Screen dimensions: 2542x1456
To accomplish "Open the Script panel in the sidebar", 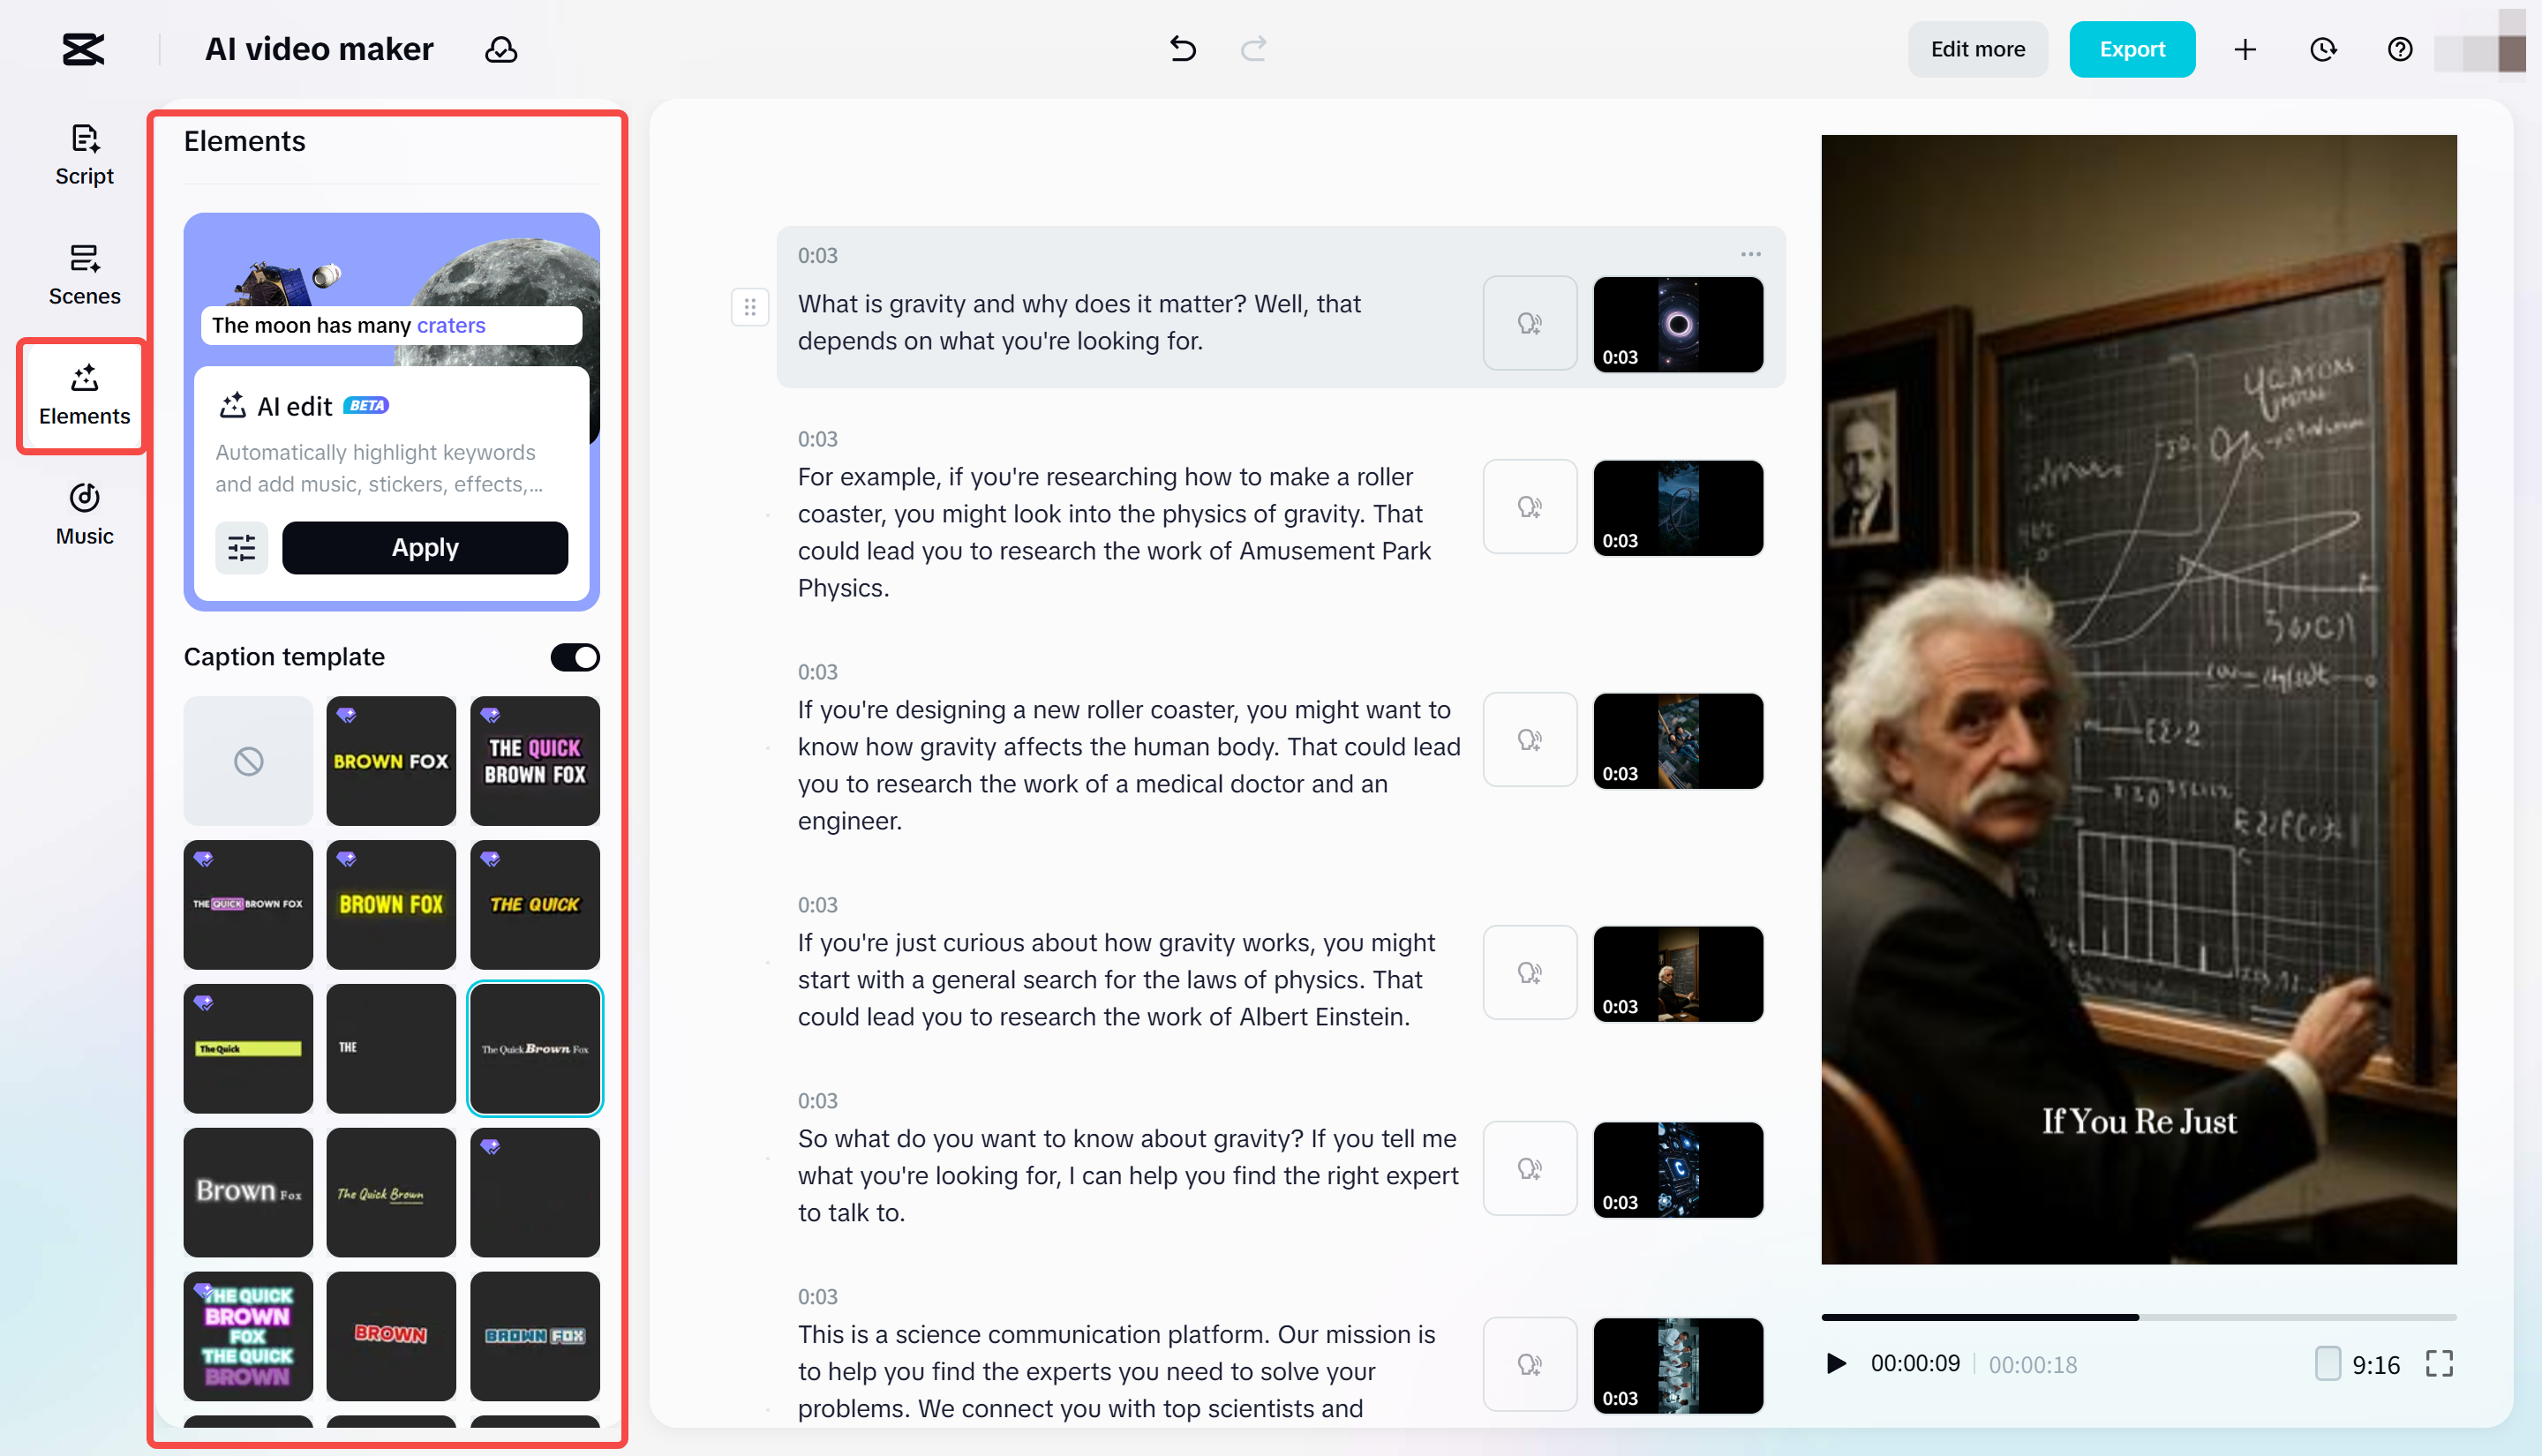I will tap(83, 155).
